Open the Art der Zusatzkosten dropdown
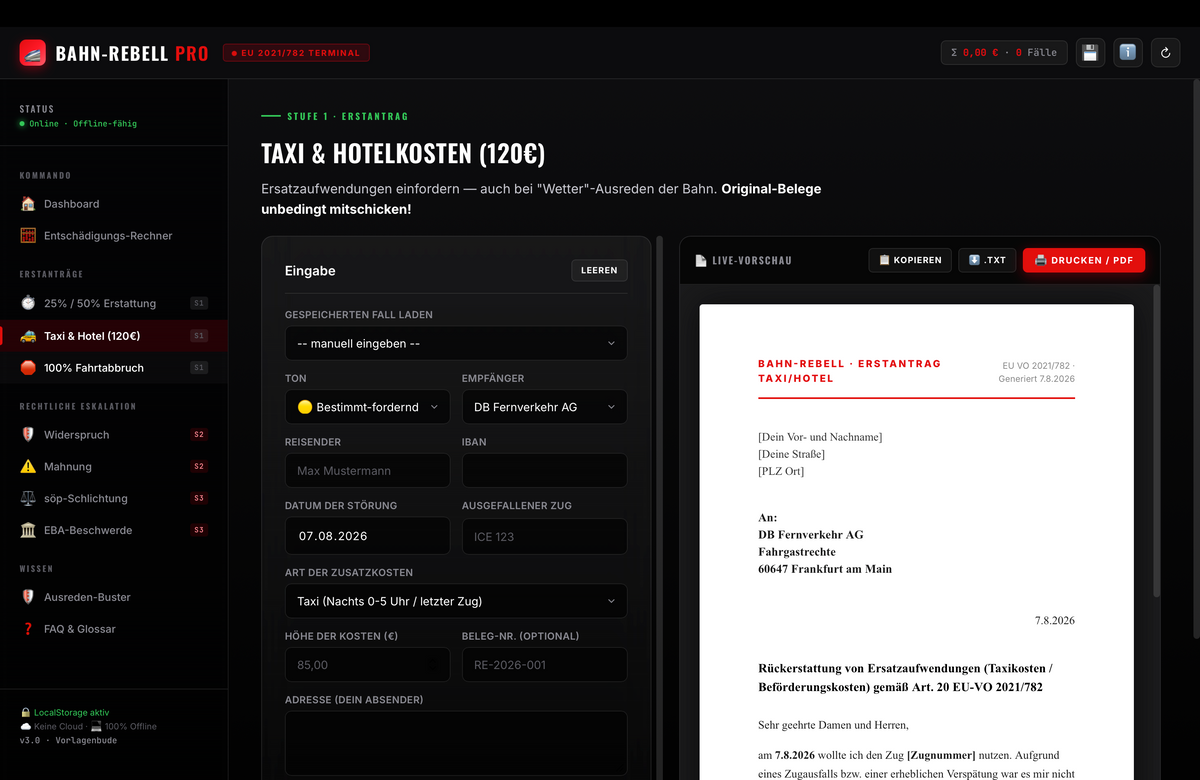 (x=456, y=601)
